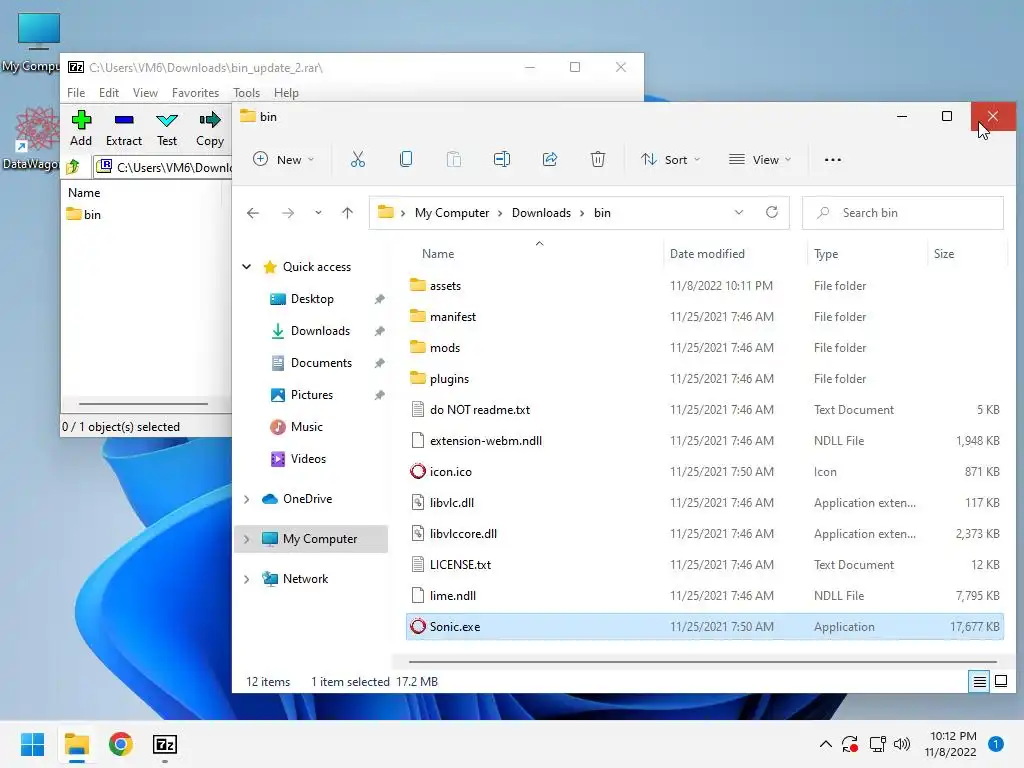Click the Share icon in Explorer toolbar
1024x768 pixels.
pos(550,159)
